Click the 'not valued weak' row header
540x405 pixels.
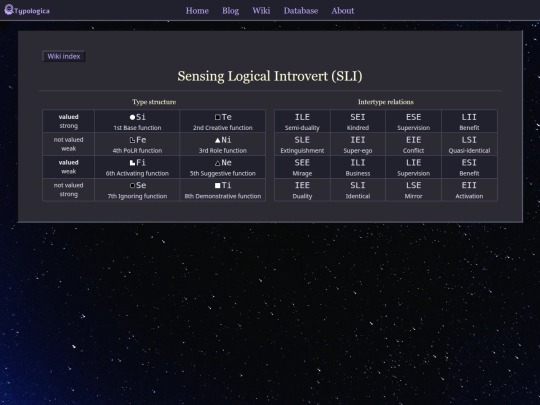pyautogui.click(x=69, y=144)
